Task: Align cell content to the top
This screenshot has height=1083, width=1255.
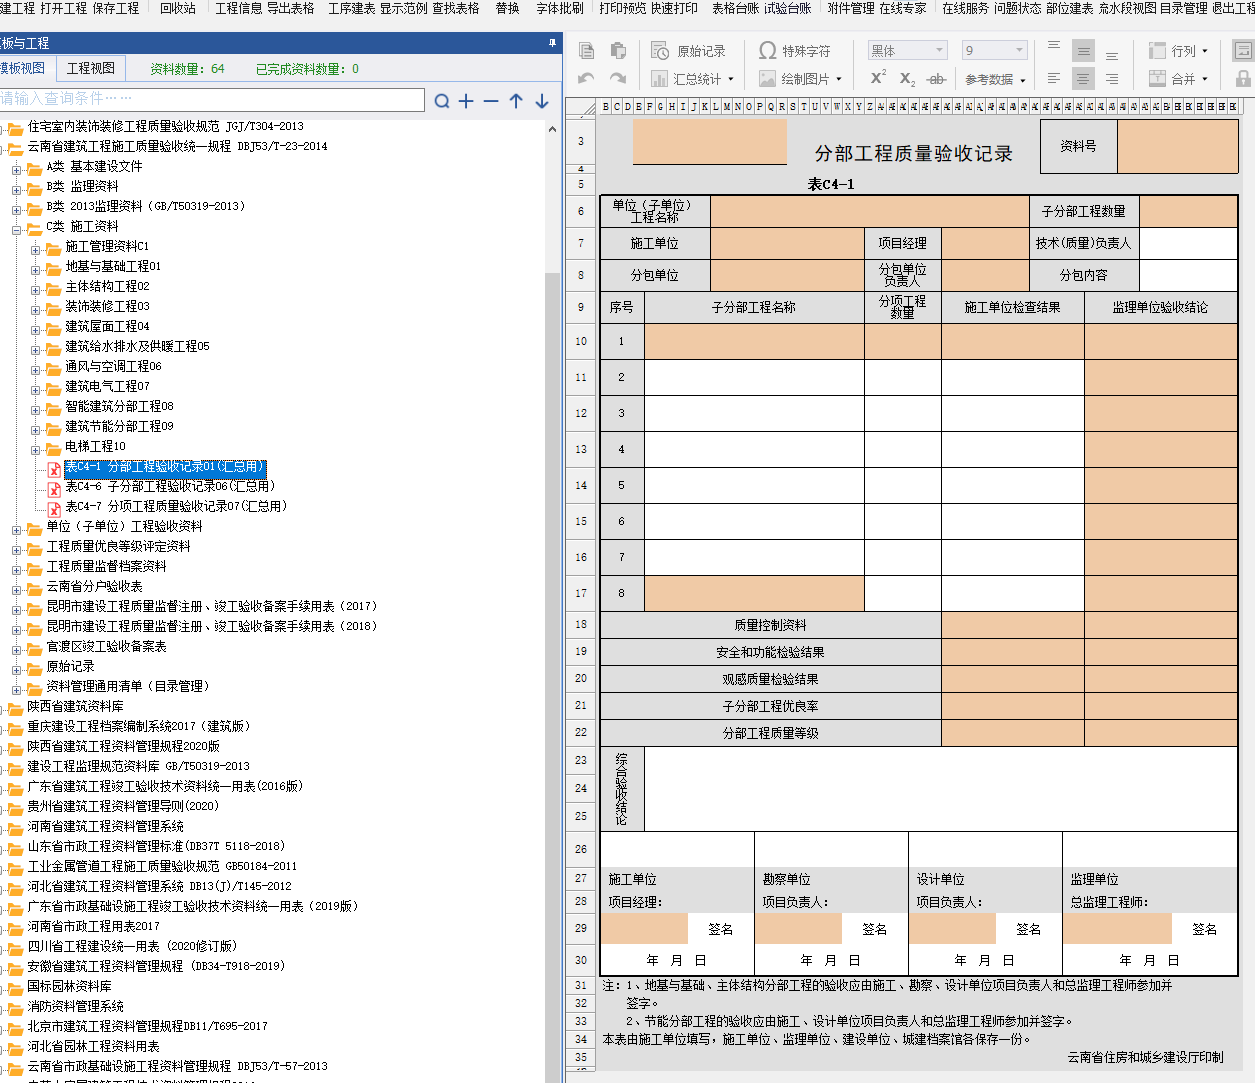Action: tap(1054, 48)
